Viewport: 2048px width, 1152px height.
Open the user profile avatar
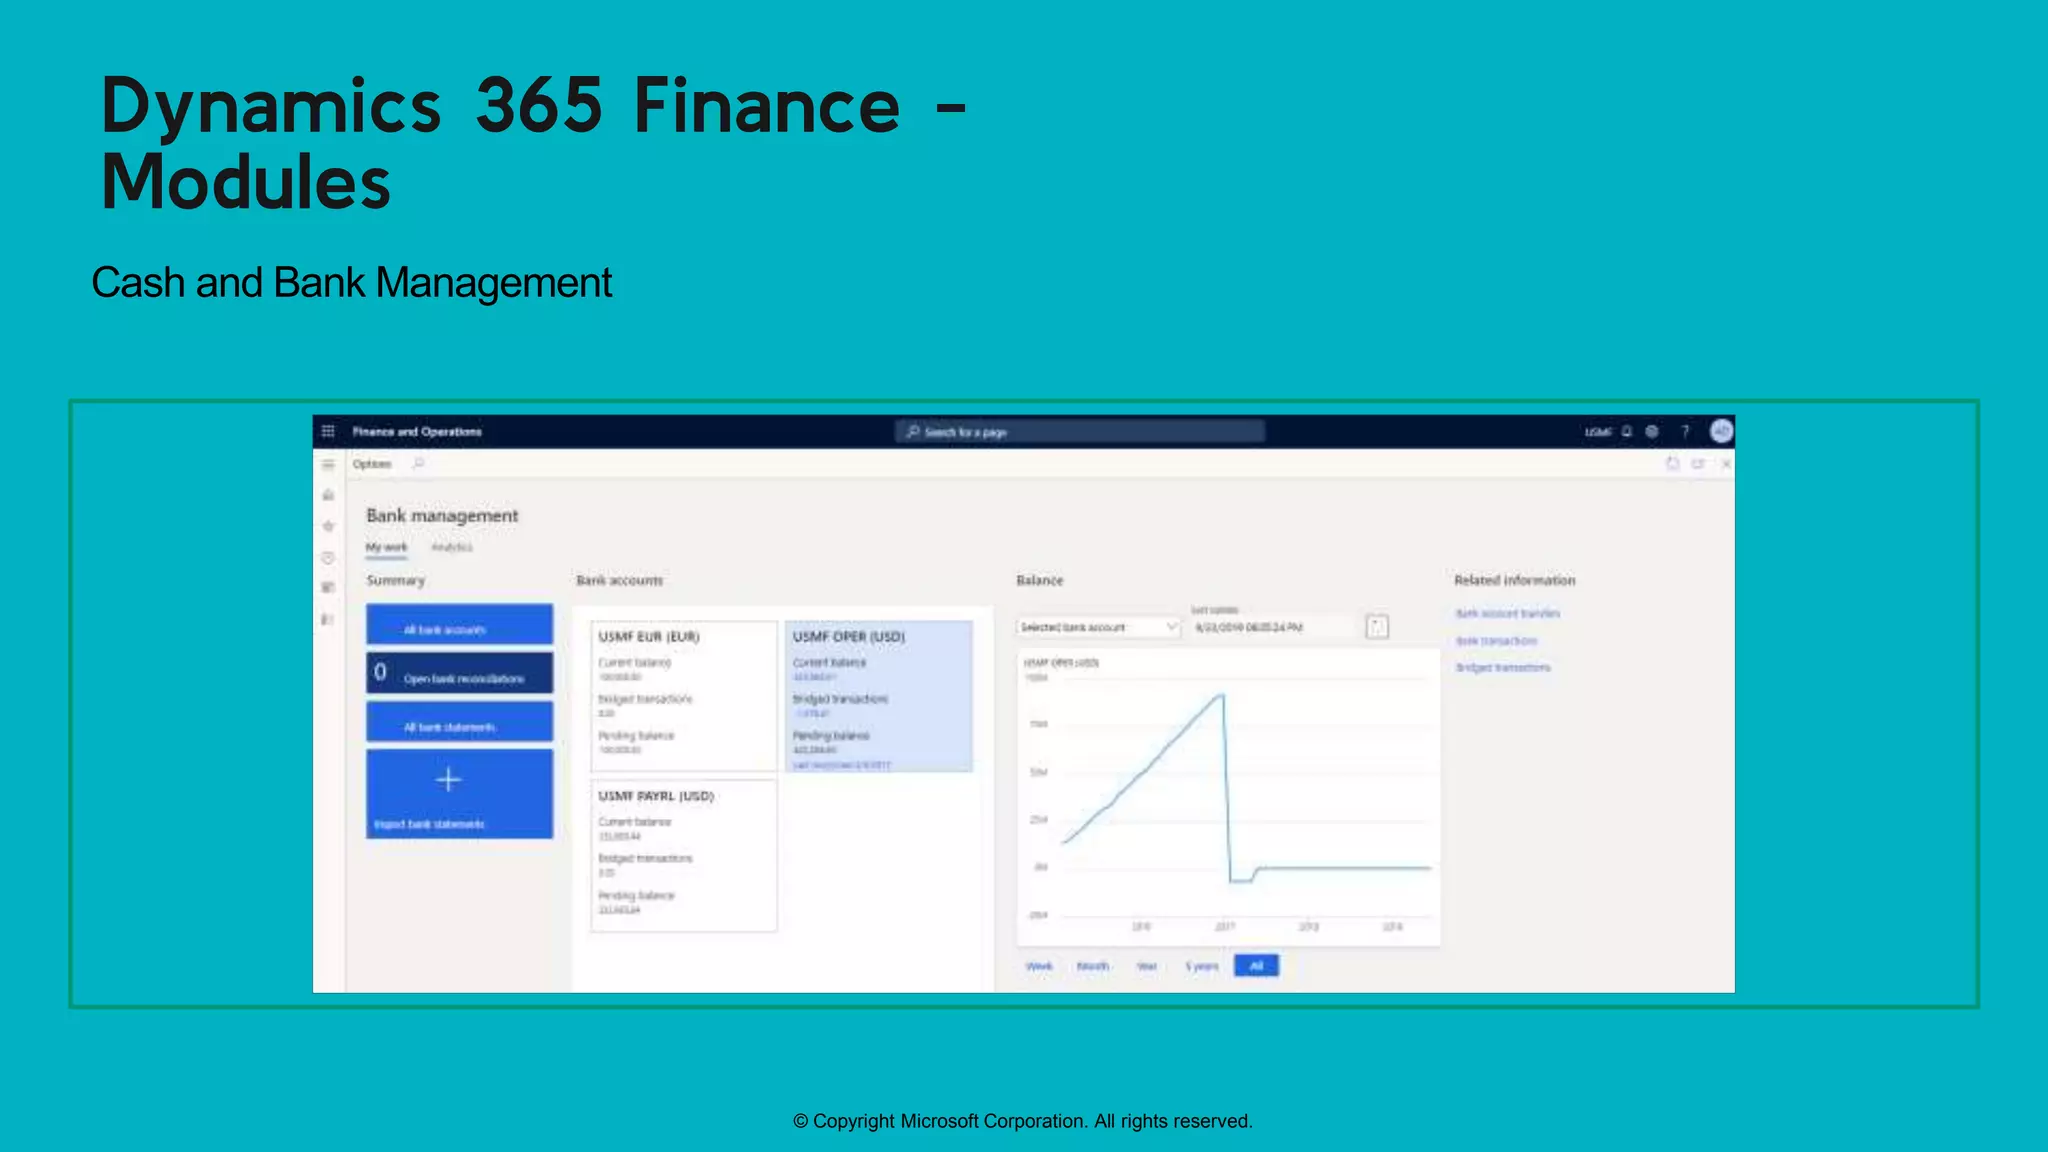tap(1721, 431)
